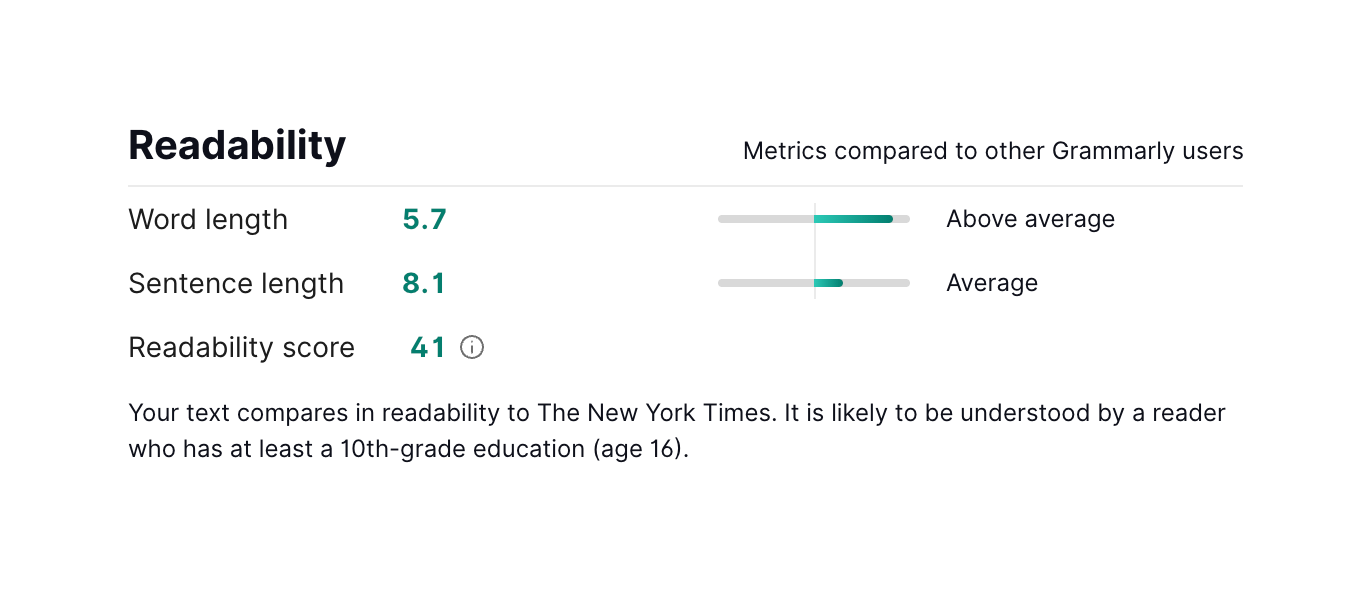The height and width of the screenshot is (591, 1371).
Task: Click the Readability heading
Action: (237, 146)
